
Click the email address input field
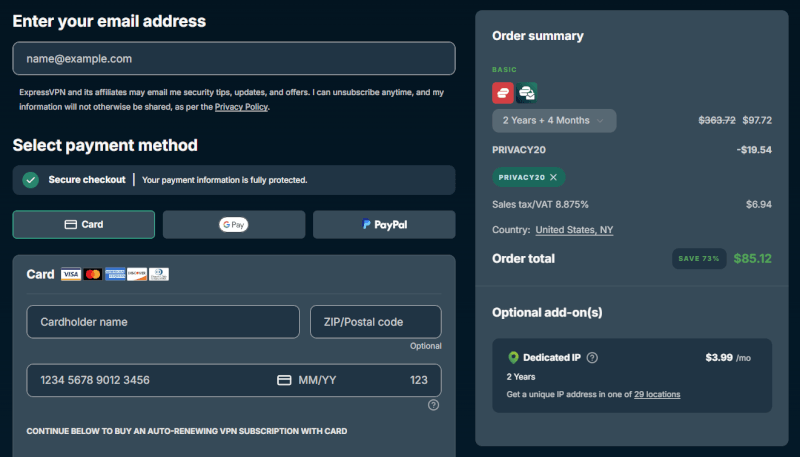click(x=234, y=58)
